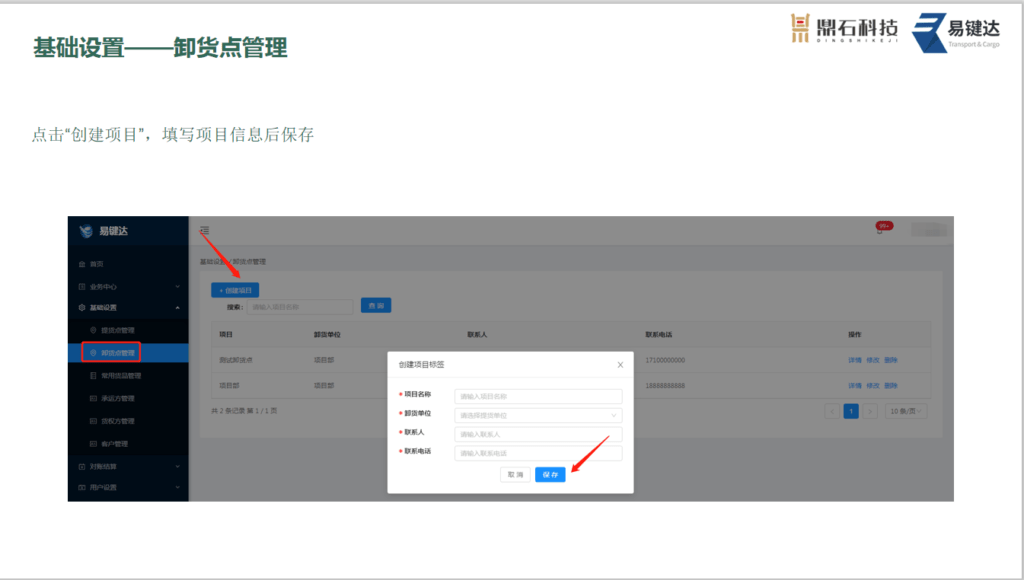1024x580 pixels.
Task: Go to the next page arrow
Action: coord(870,411)
